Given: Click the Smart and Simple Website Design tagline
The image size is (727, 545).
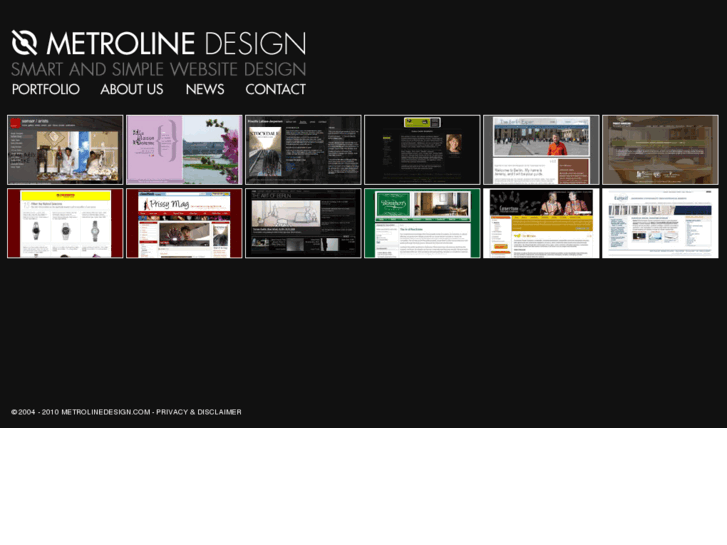Looking at the screenshot, I should click(158, 69).
